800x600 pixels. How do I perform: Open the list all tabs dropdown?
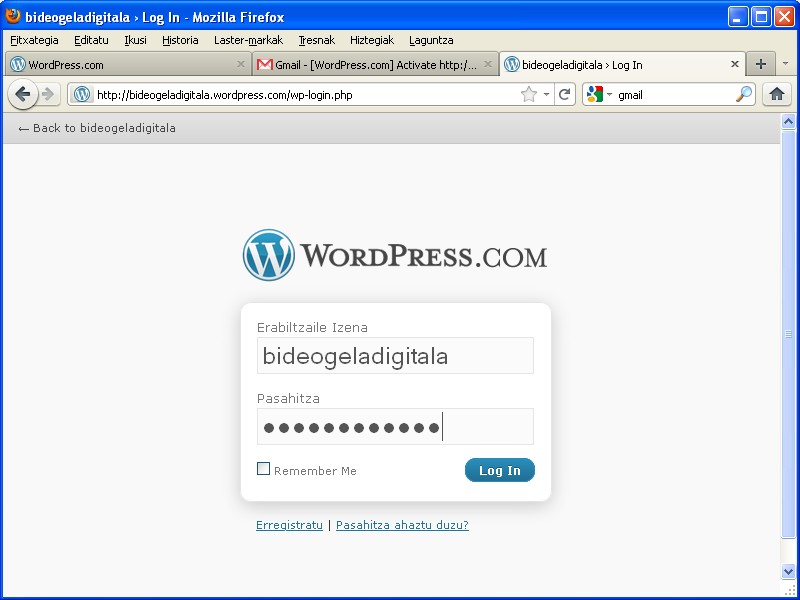[786, 64]
